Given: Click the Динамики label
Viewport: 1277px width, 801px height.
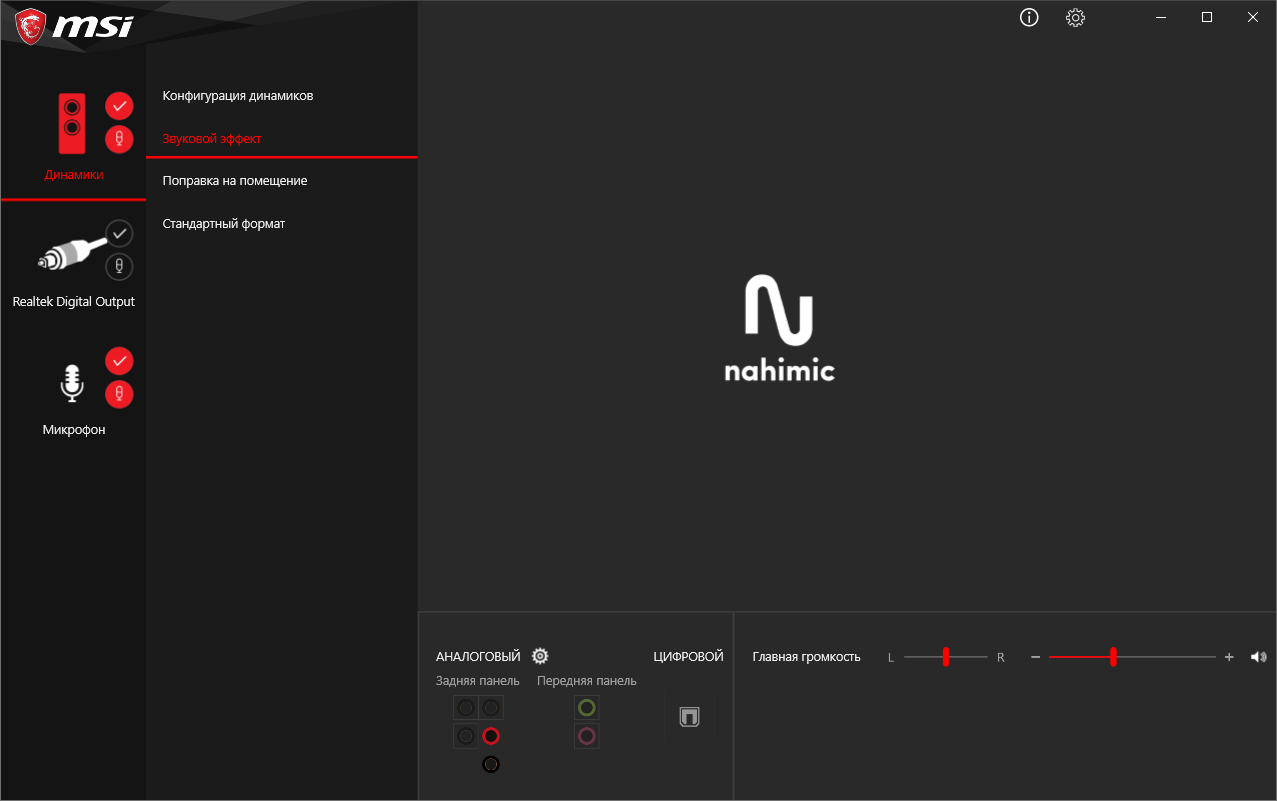Looking at the screenshot, I should pyautogui.click(x=74, y=174).
